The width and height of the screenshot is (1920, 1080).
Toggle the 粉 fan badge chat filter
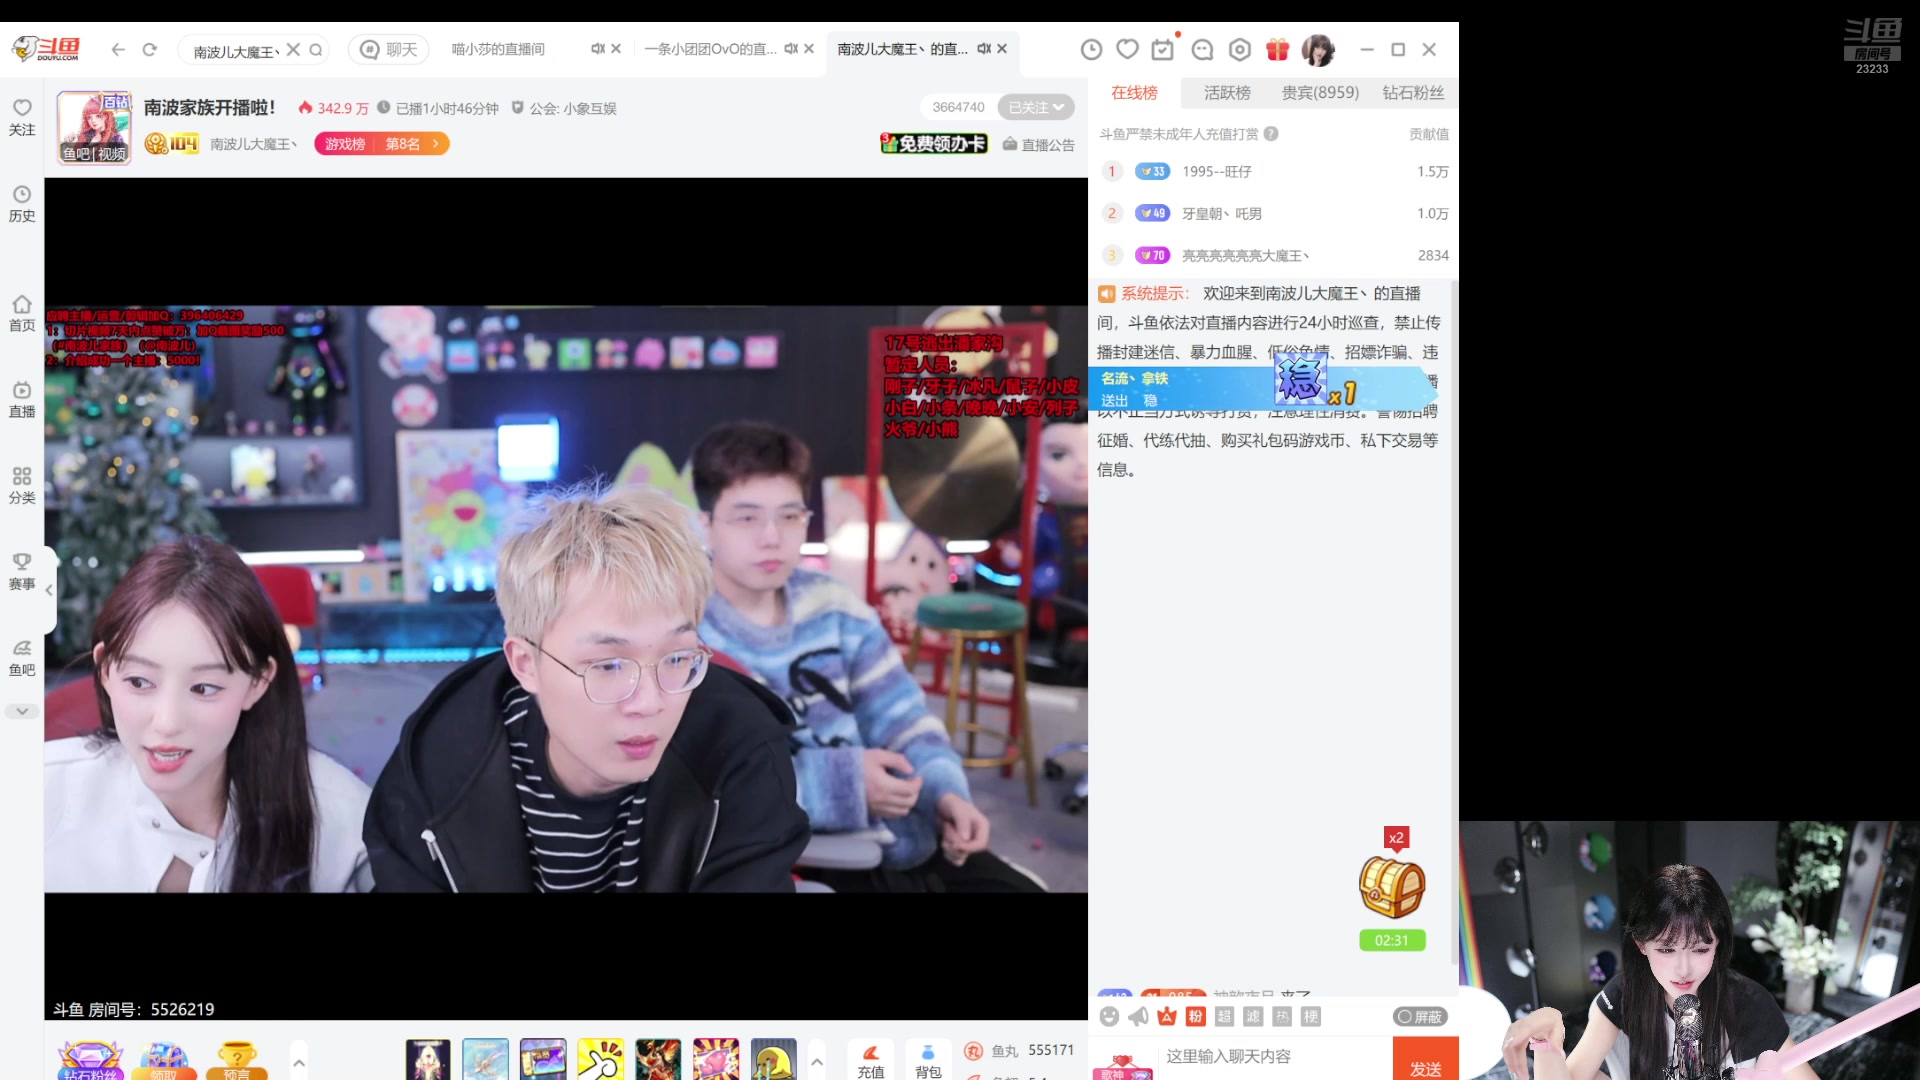[1196, 1017]
